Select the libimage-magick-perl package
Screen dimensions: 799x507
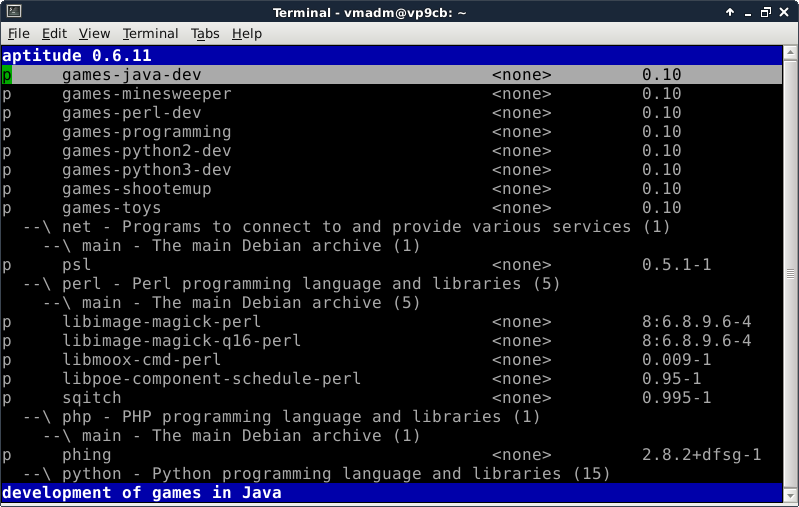[x=161, y=322]
